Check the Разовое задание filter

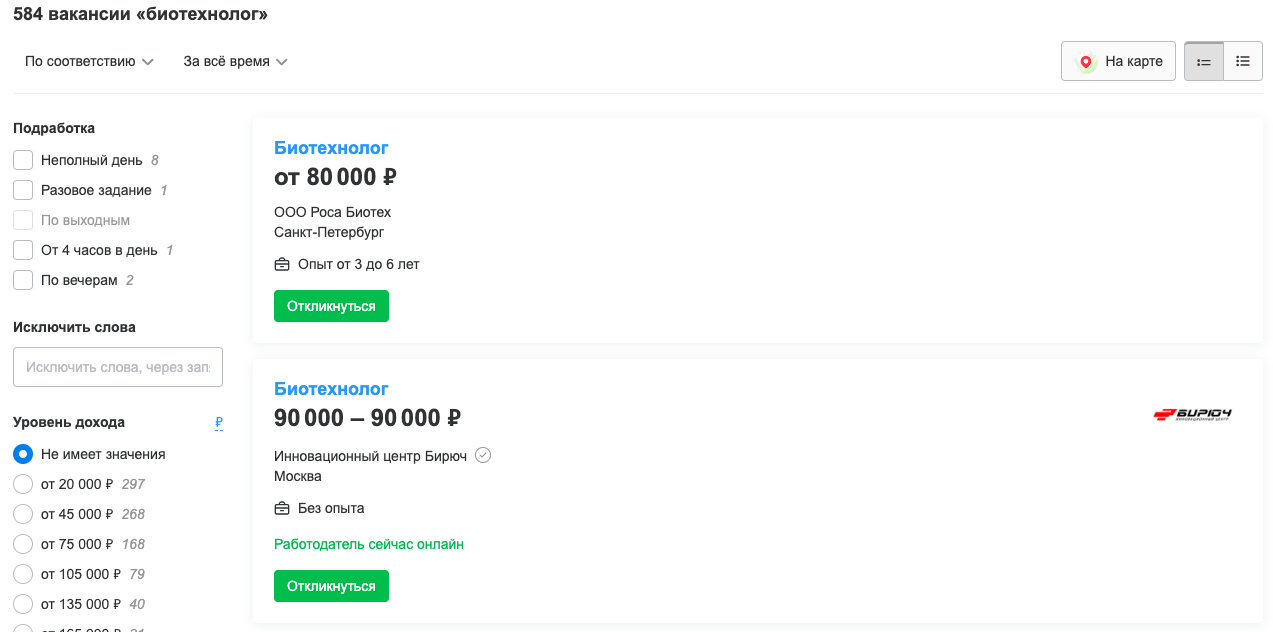click(23, 190)
